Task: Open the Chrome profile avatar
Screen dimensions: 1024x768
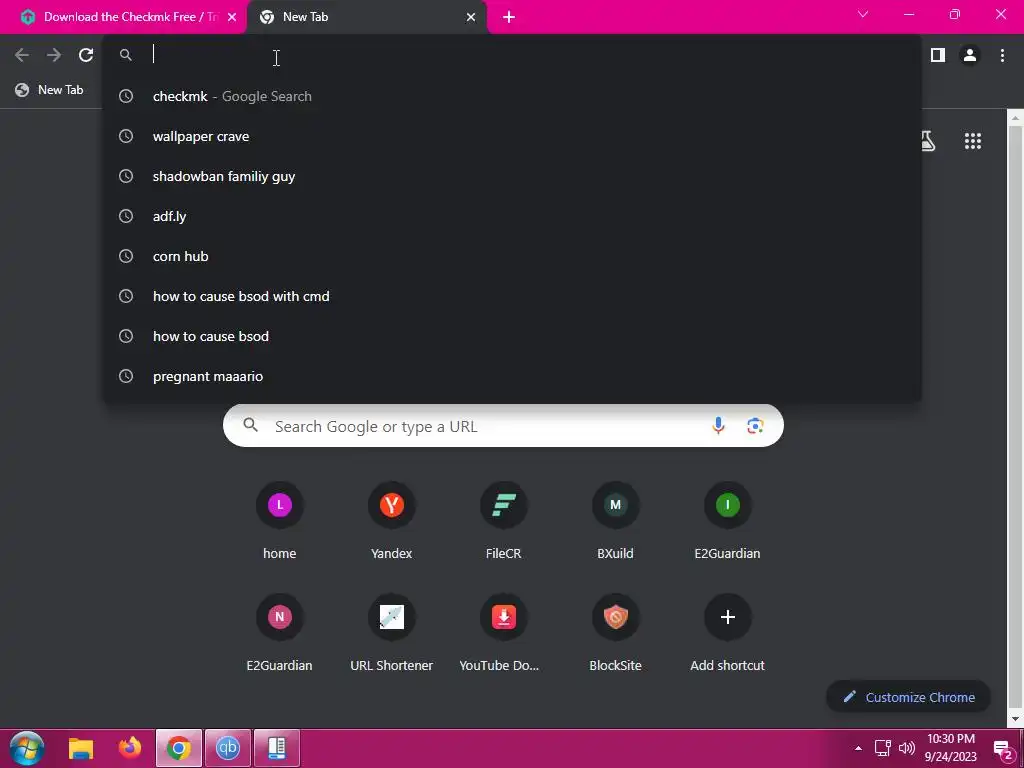Action: pos(970,55)
